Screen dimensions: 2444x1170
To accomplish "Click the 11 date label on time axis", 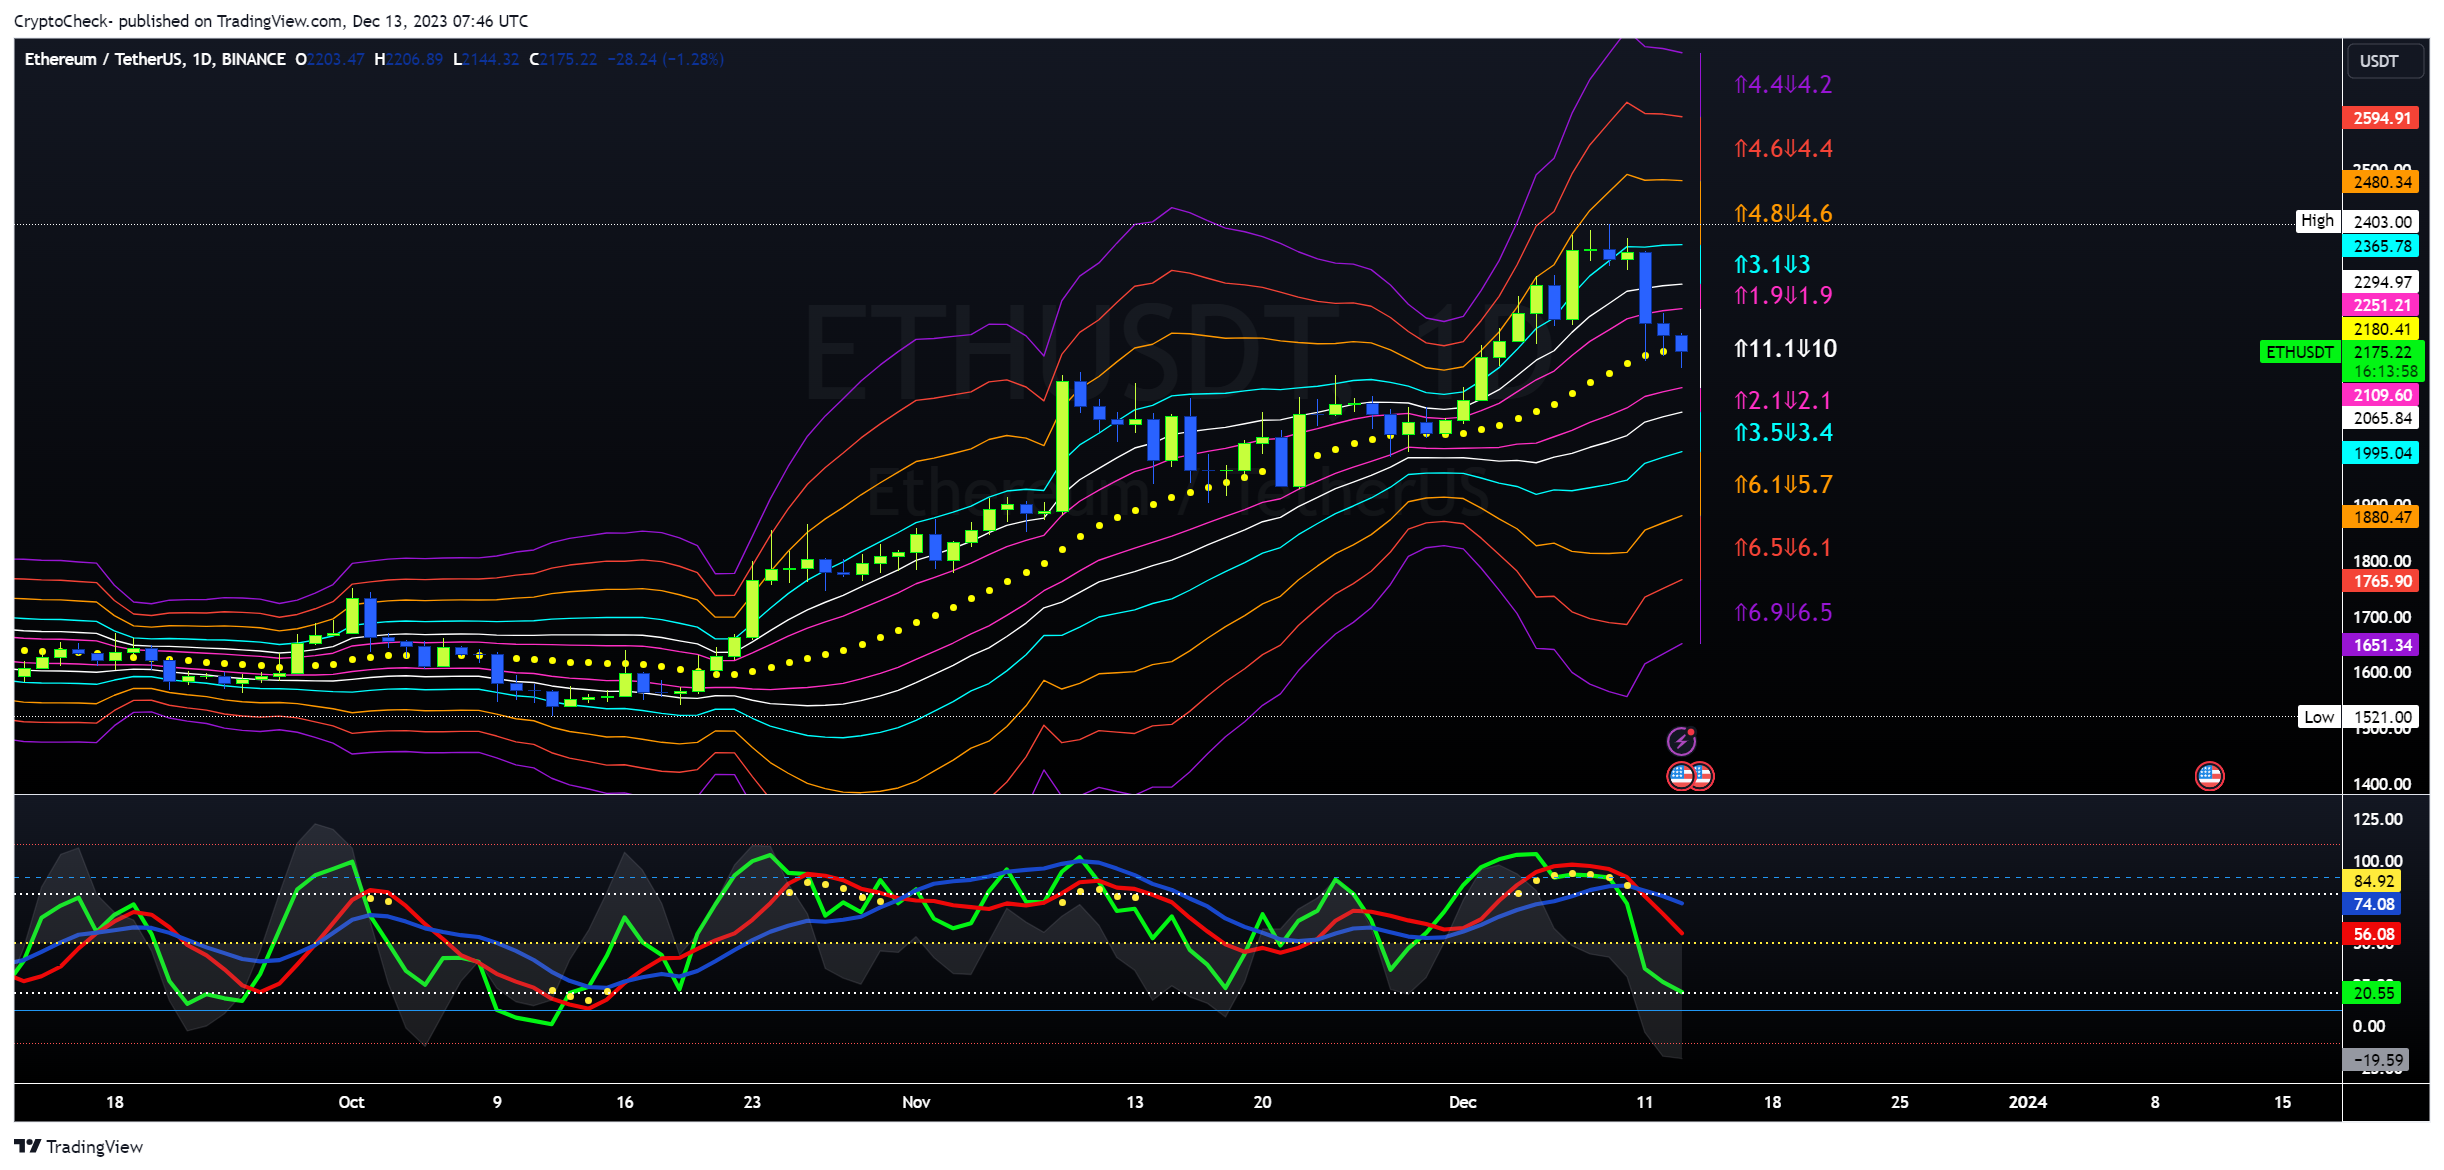I will (x=1645, y=1102).
